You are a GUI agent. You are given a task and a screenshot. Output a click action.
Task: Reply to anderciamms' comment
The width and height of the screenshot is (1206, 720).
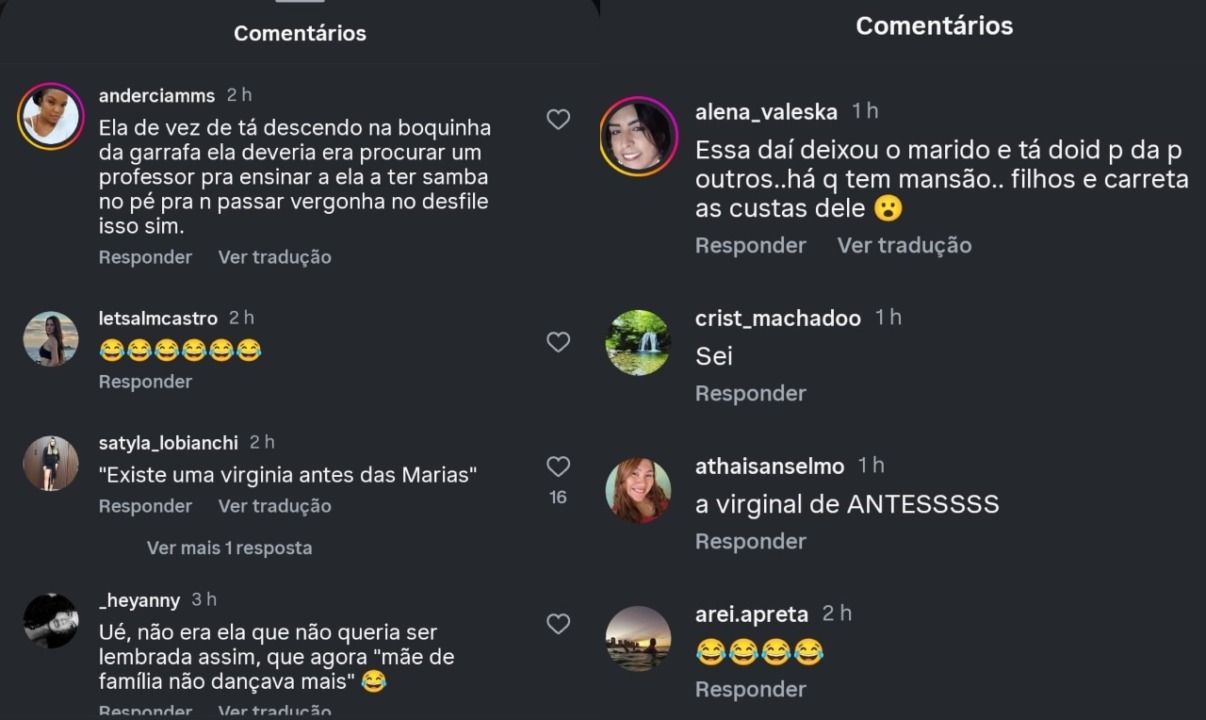tap(145, 257)
